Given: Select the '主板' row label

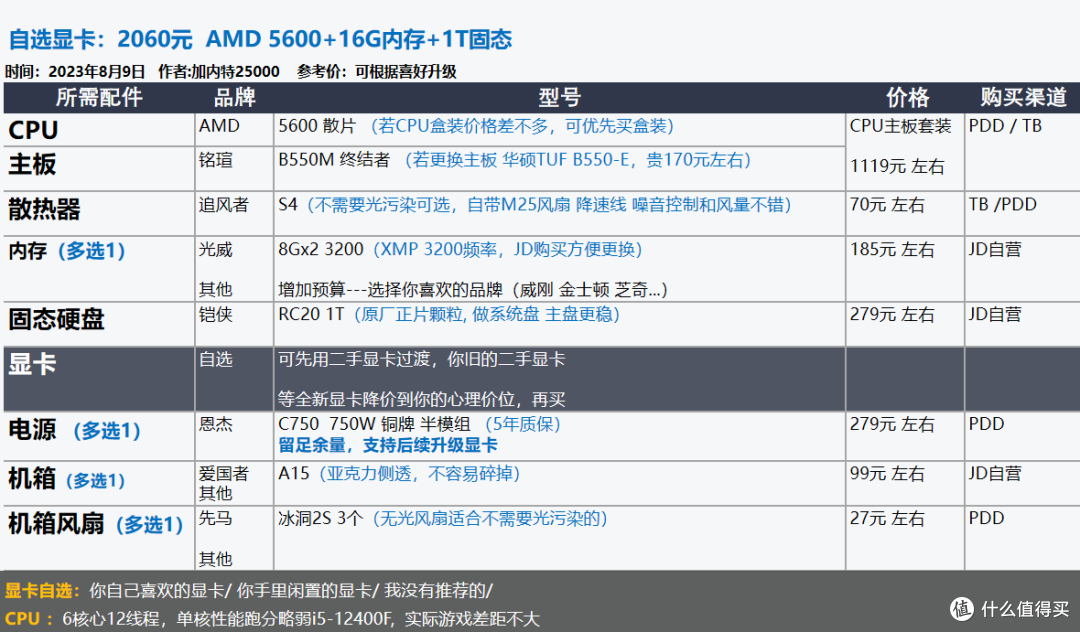Looking at the screenshot, I should [32, 165].
